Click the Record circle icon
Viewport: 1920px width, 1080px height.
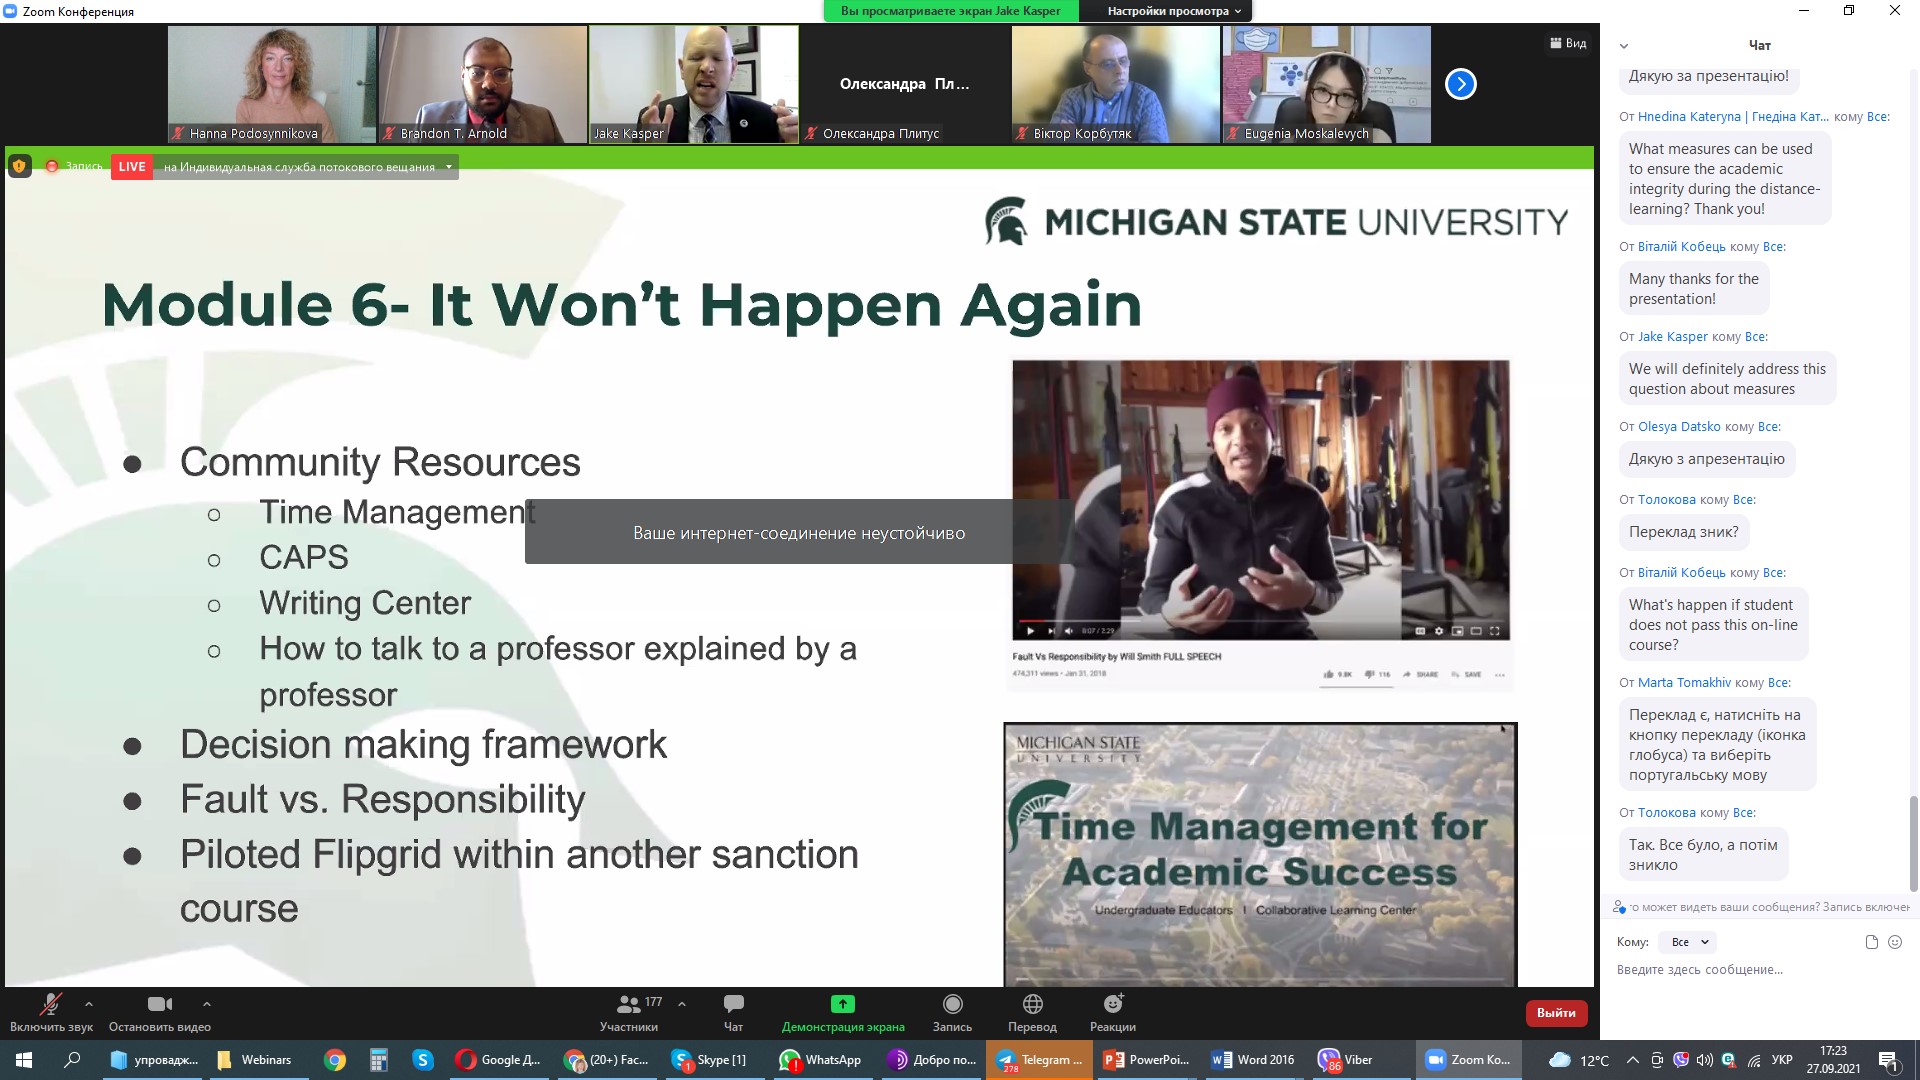pyautogui.click(x=952, y=1004)
